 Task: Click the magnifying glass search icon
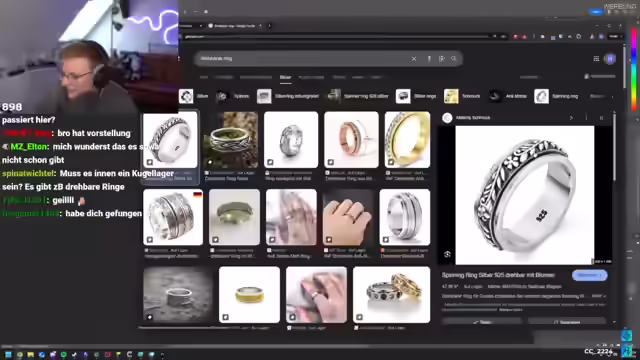(x=454, y=59)
